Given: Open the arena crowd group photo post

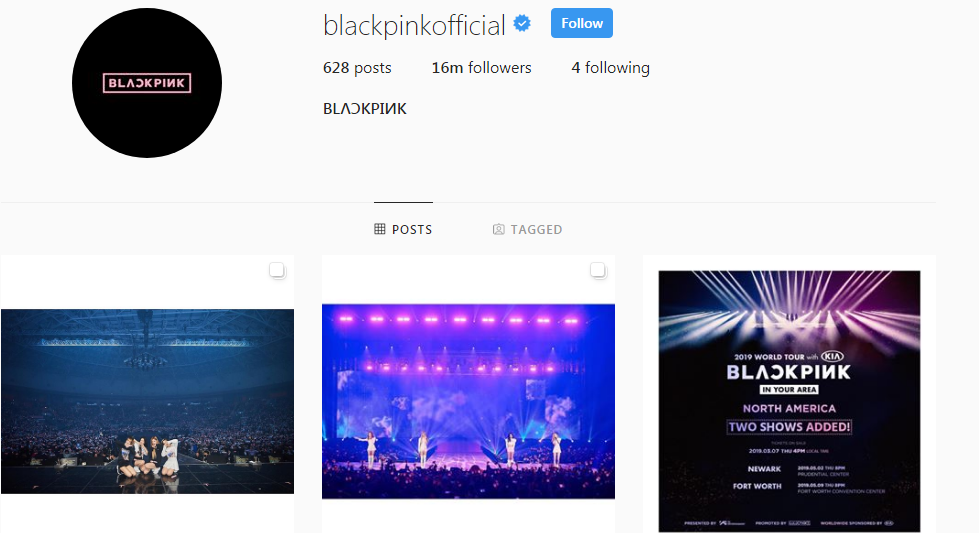Looking at the screenshot, I should 147,401.
